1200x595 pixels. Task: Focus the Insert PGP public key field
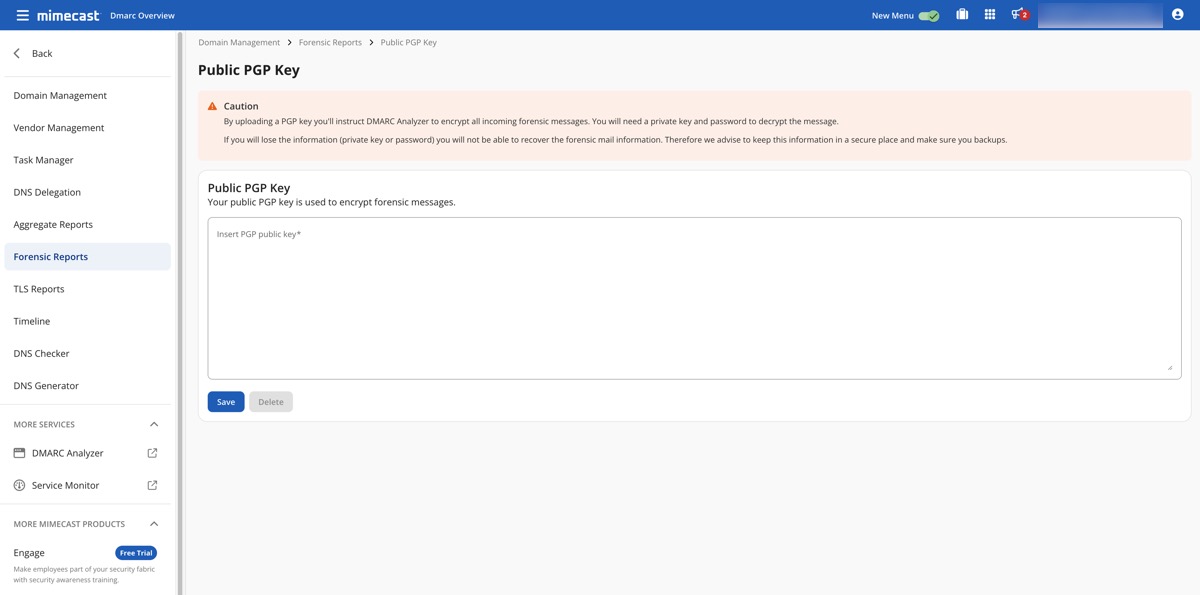tap(694, 298)
